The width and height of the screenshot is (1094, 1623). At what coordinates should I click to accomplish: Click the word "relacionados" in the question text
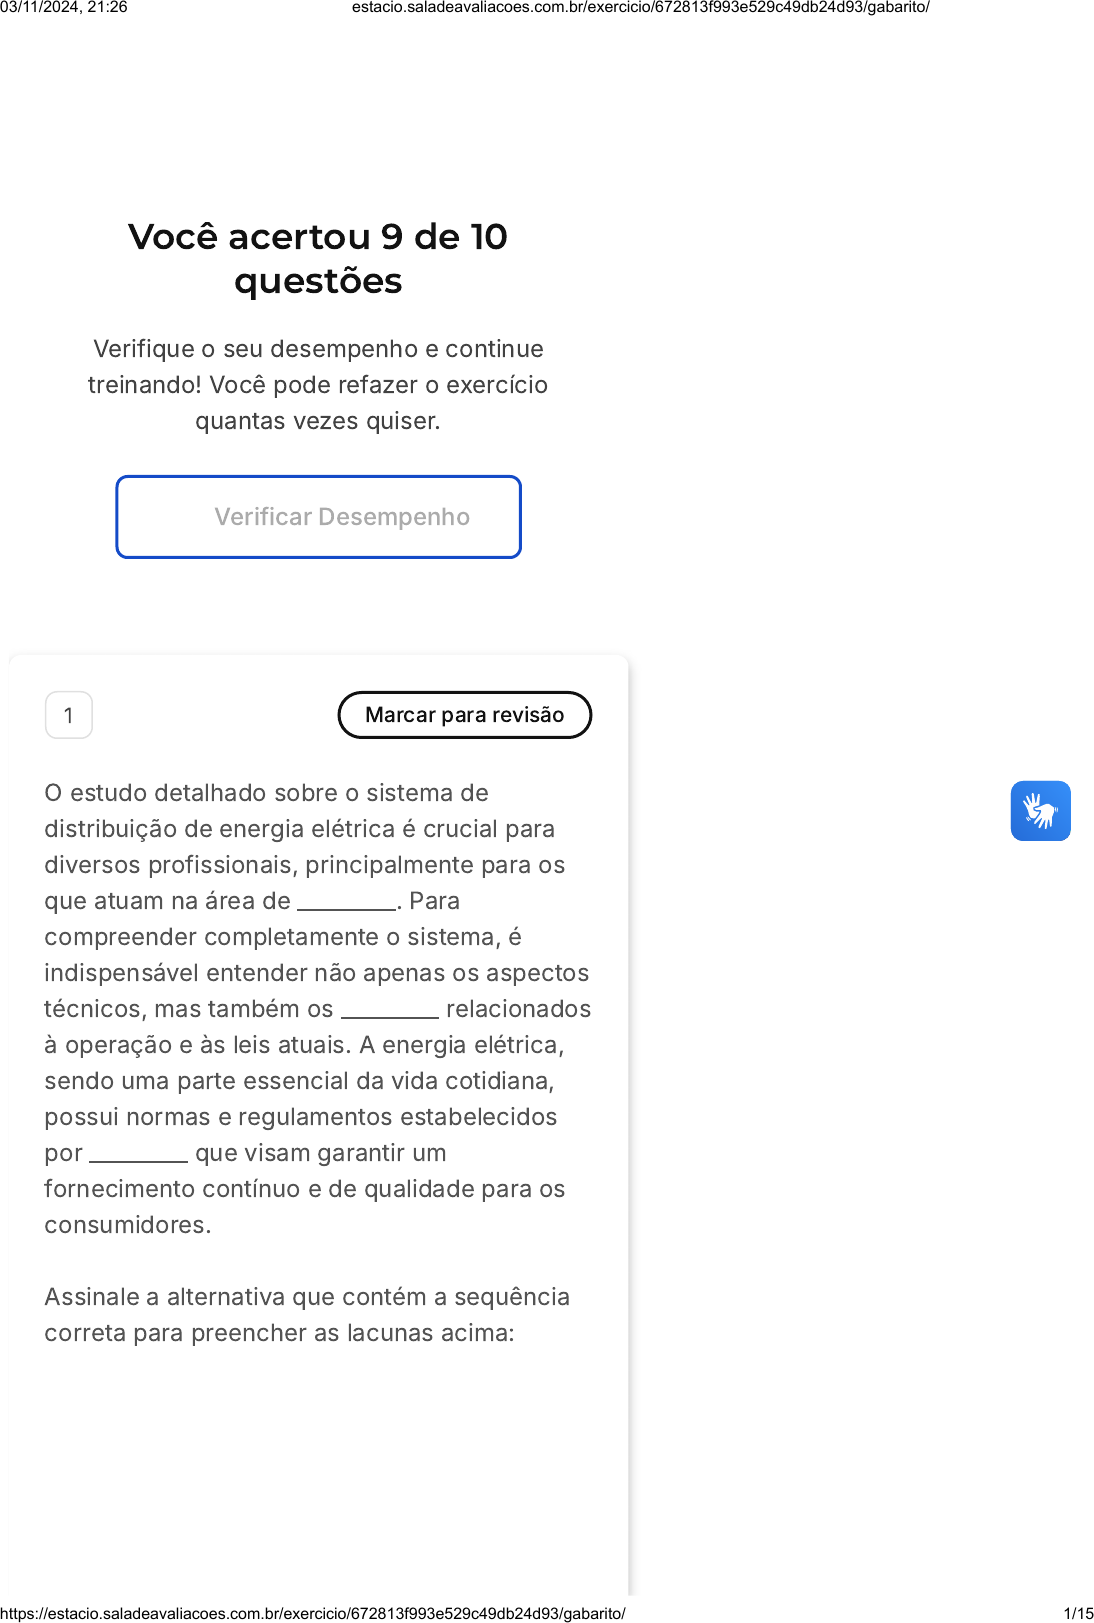pyautogui.click(x=518, y=1009)
